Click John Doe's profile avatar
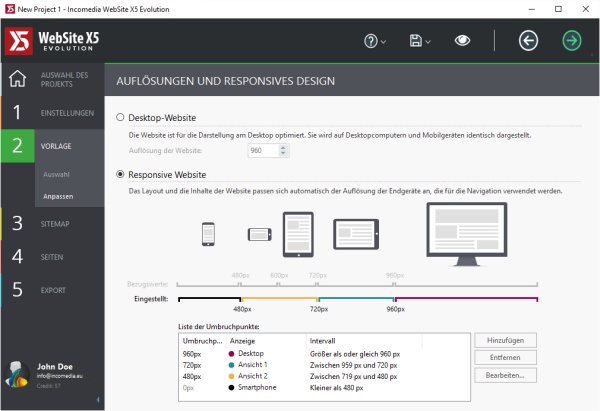600x411 pixels. tap(17, 375)
